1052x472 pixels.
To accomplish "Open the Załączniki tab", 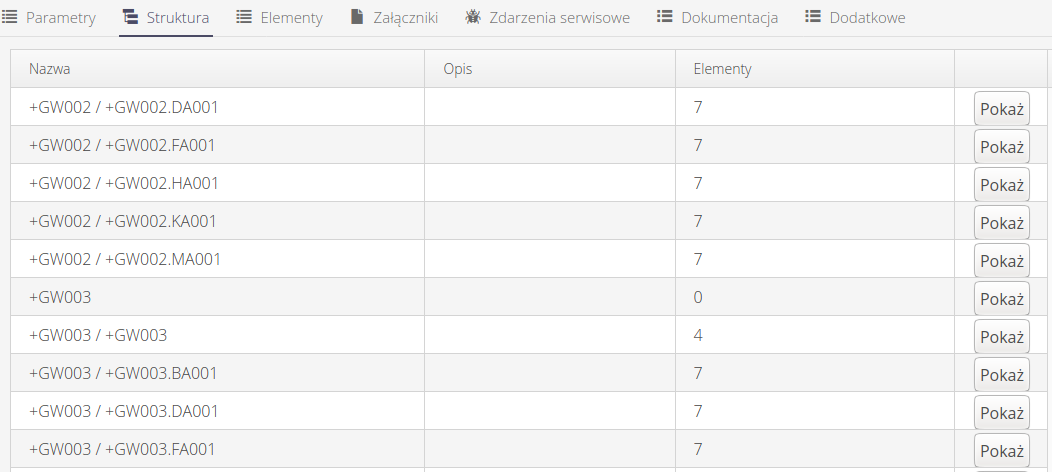I will (x=404, y=18).
